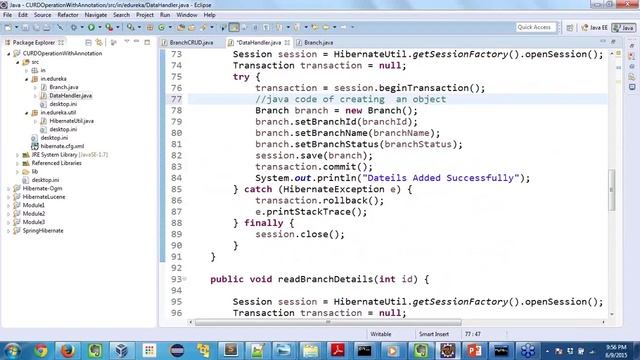The image size is (640, 360).
Task: Click Collapse All in Package Explorer
Action: coord(88,42)
